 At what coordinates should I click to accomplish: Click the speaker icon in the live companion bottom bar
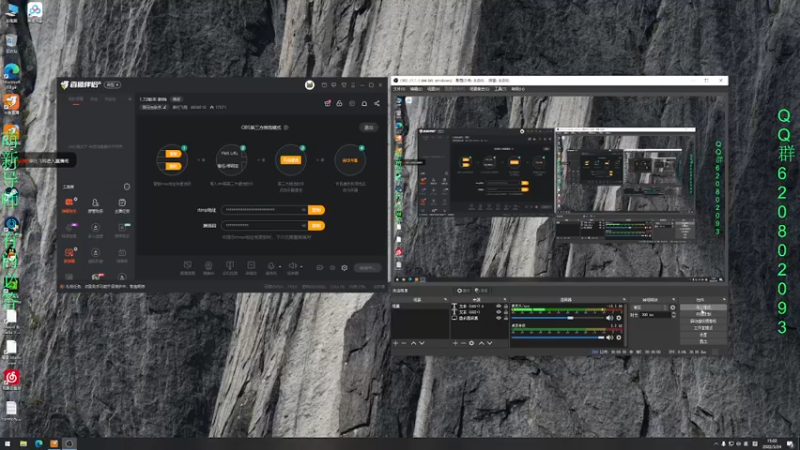[x=293, y=265]
